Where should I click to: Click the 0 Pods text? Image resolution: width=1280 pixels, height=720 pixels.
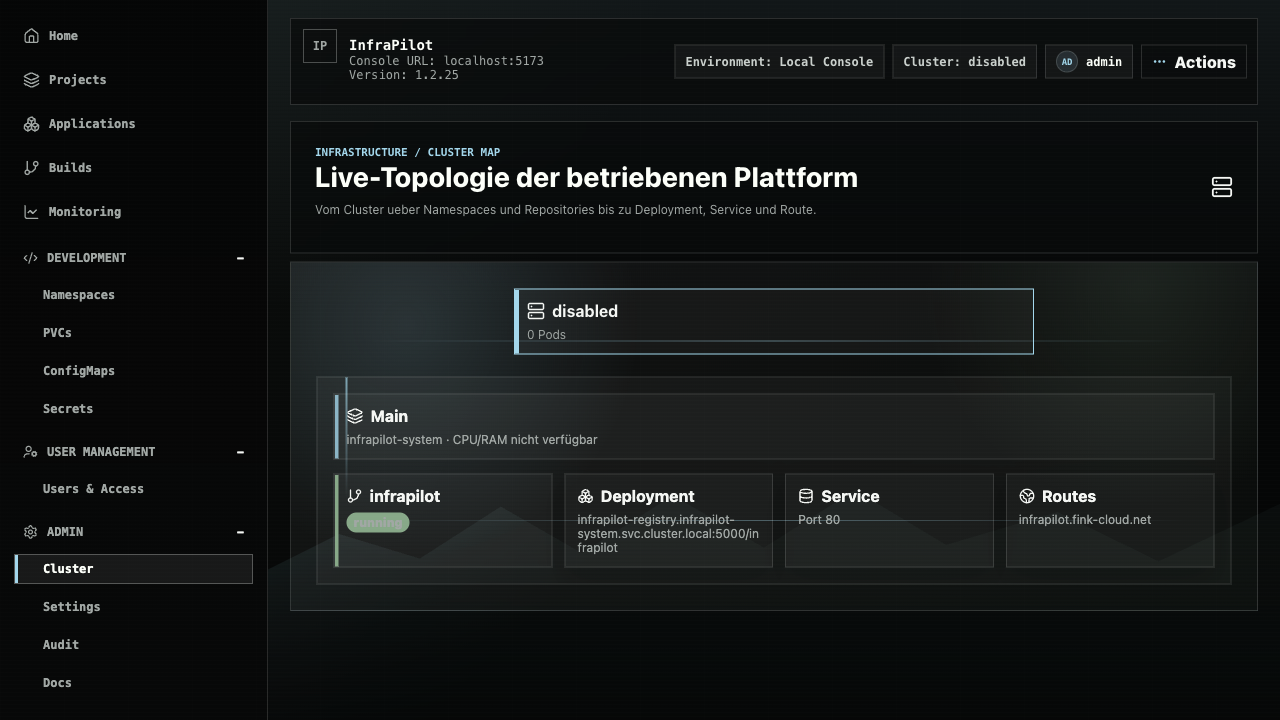pyautogui.click(x=547, y=335)
